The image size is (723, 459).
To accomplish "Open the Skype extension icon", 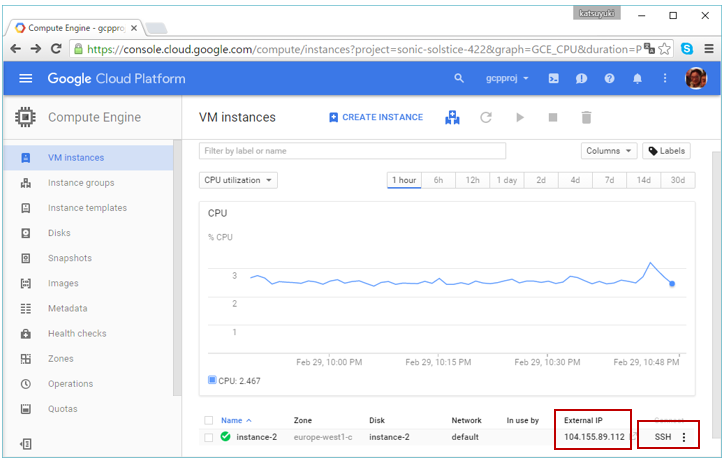I will click(687, 48).
